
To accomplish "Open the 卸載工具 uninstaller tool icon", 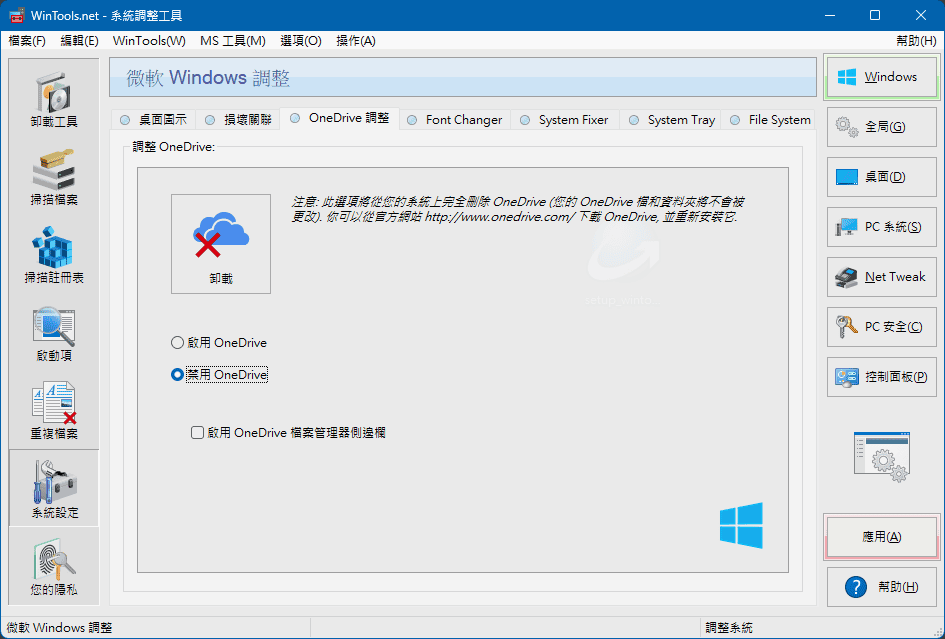I will click(54, 99).
